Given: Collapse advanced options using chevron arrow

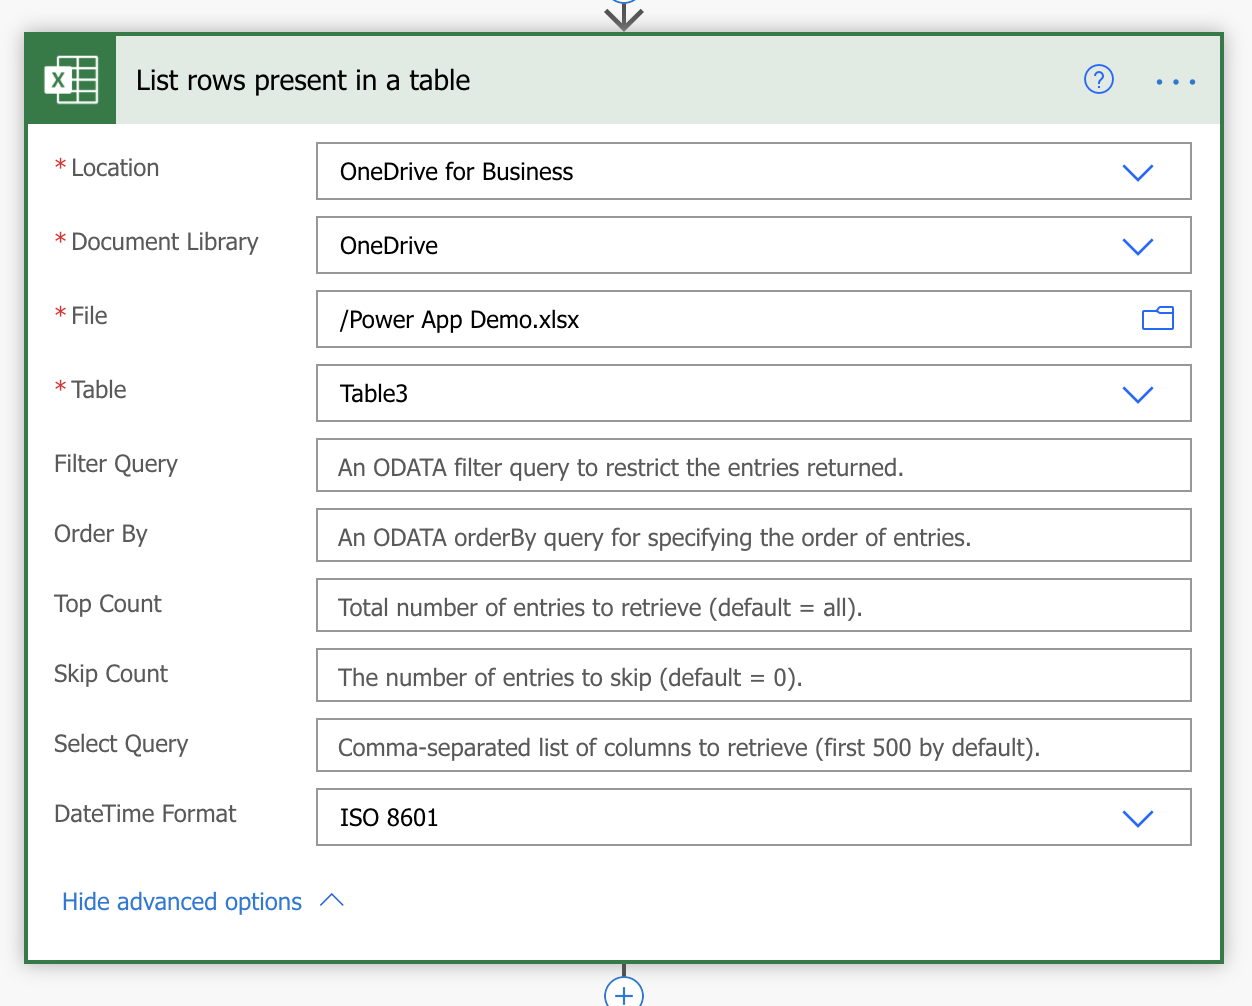Looking at the screenshot, I should tap(332, 901).
